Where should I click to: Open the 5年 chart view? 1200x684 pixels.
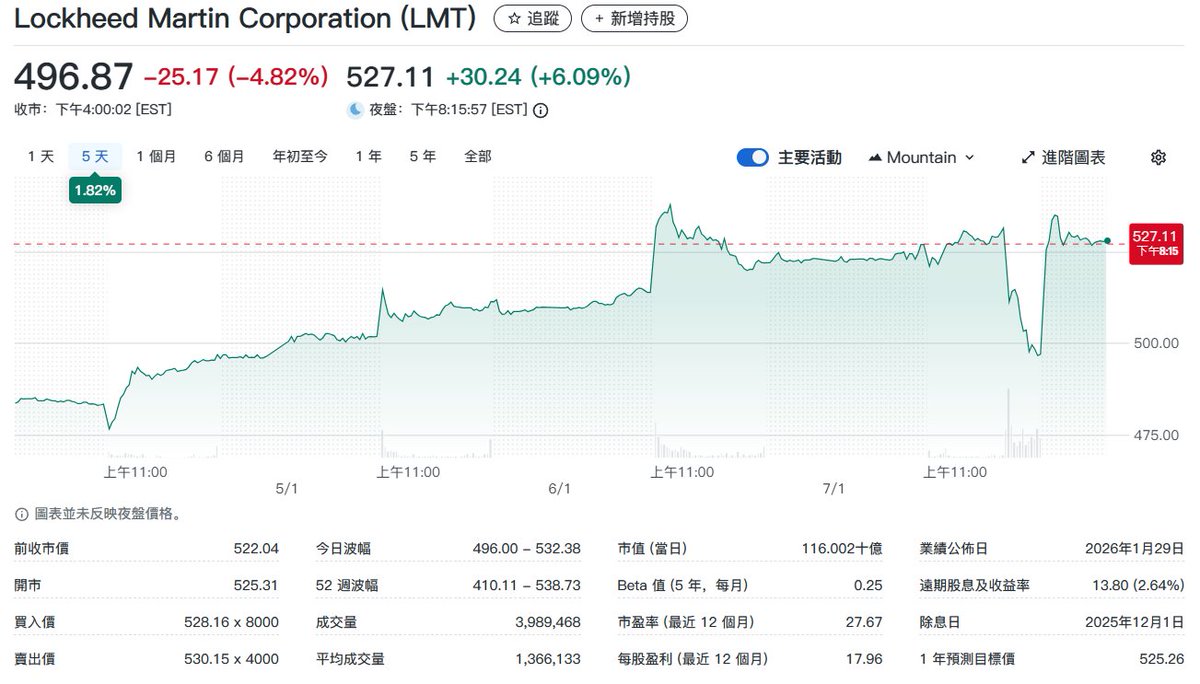(422, 156)
